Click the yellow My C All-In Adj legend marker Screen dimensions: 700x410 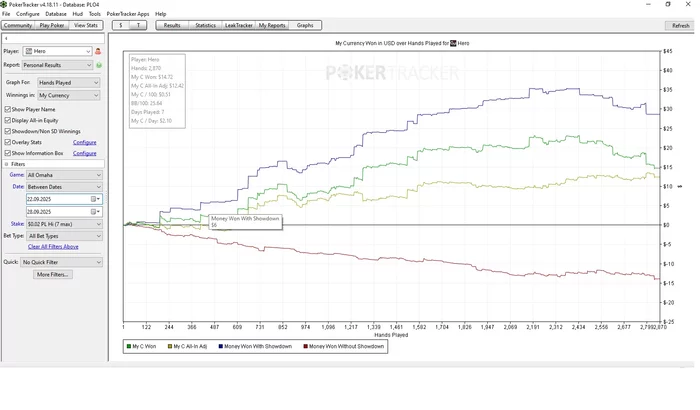170,347
